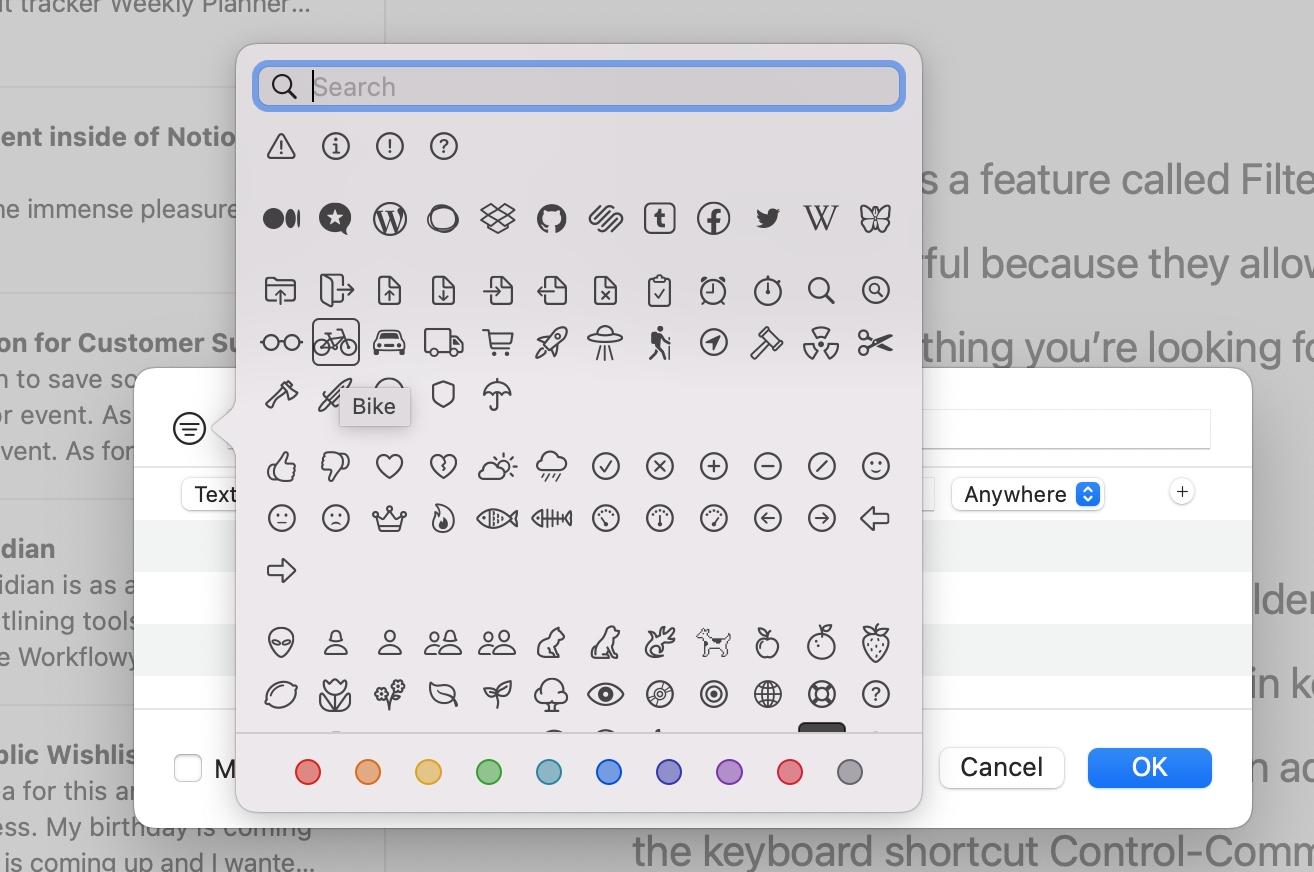Pick the Facebook logo icon

tap(713, 218)
